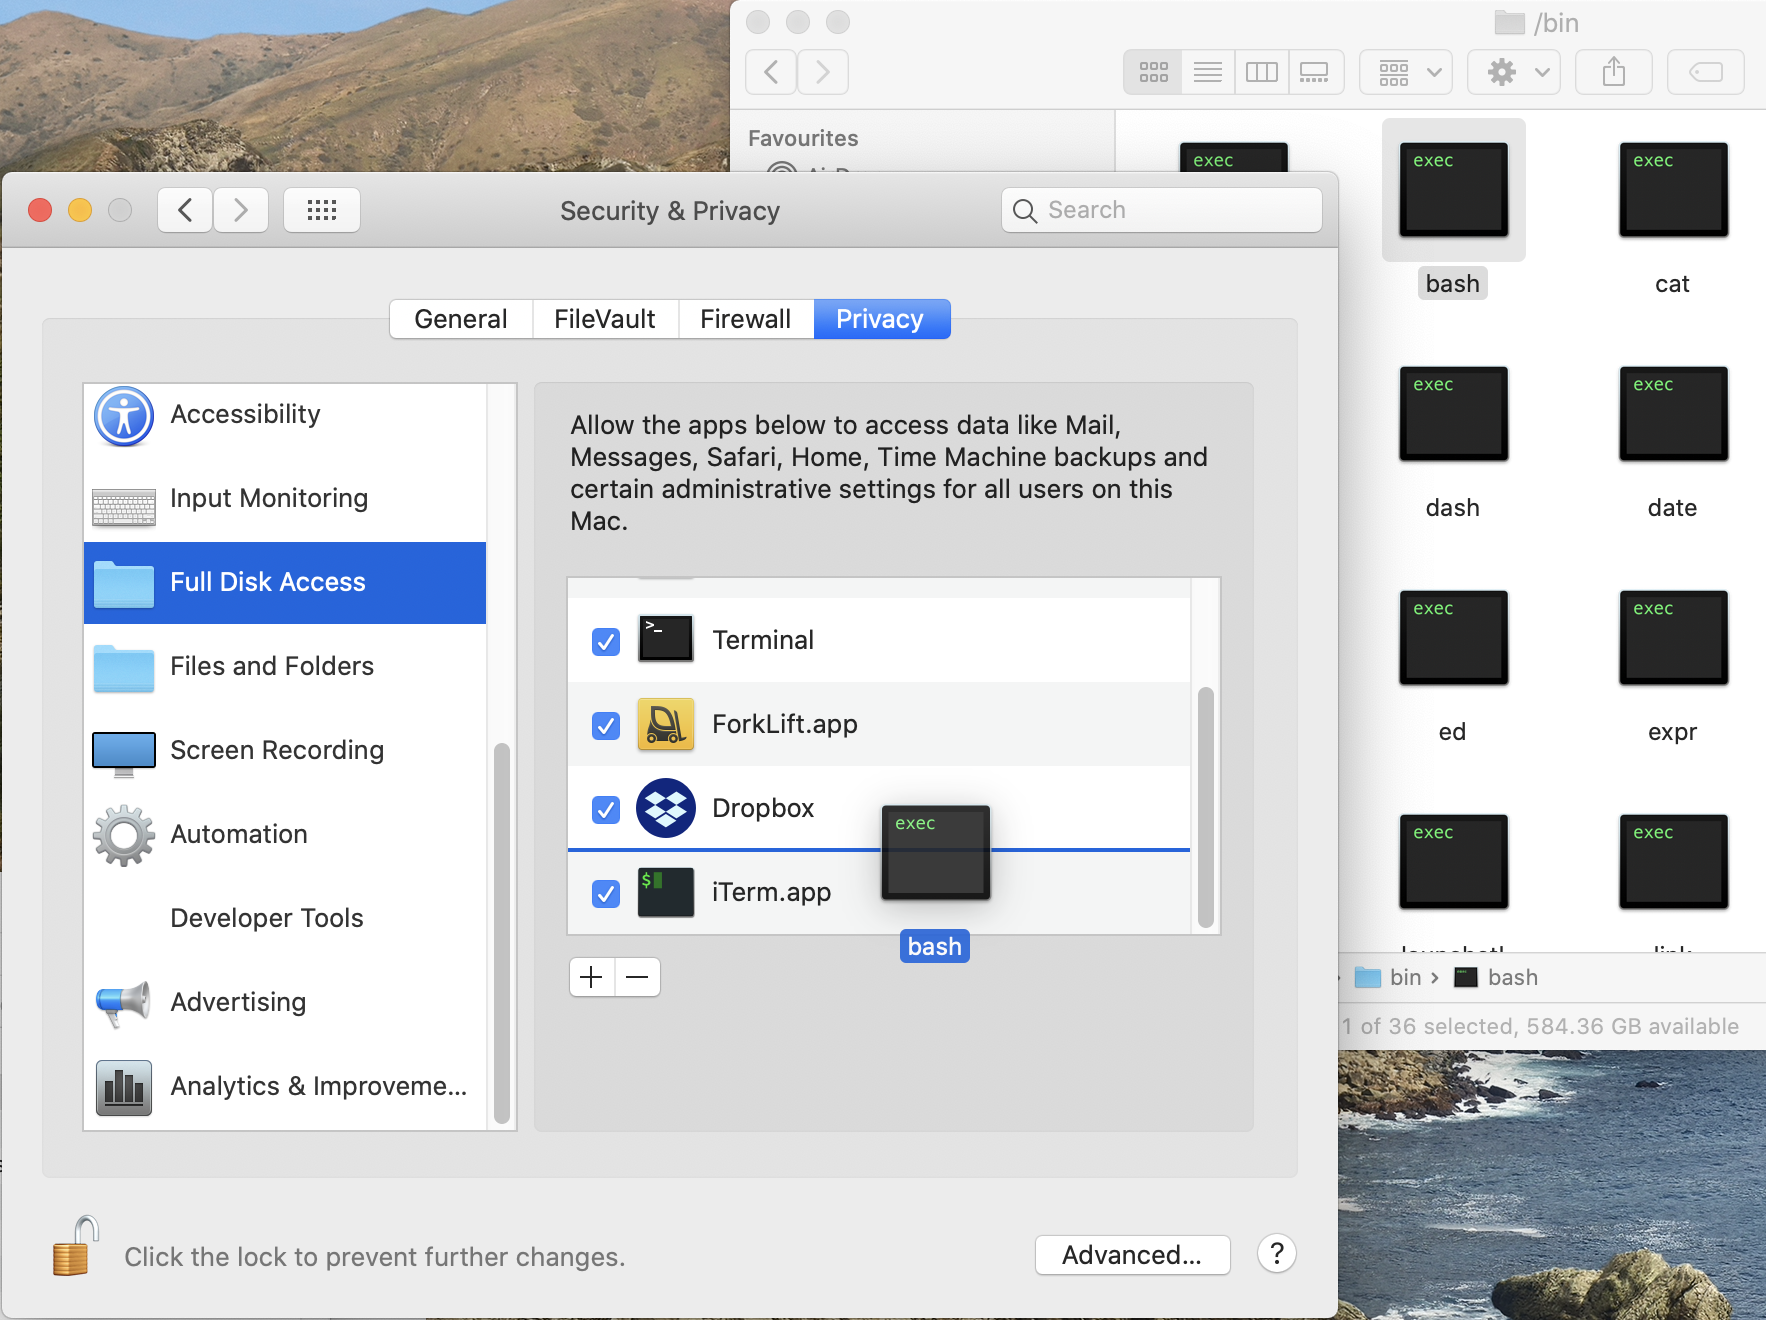
Task: Open Finder share button
Action: tap(1613, 72)
